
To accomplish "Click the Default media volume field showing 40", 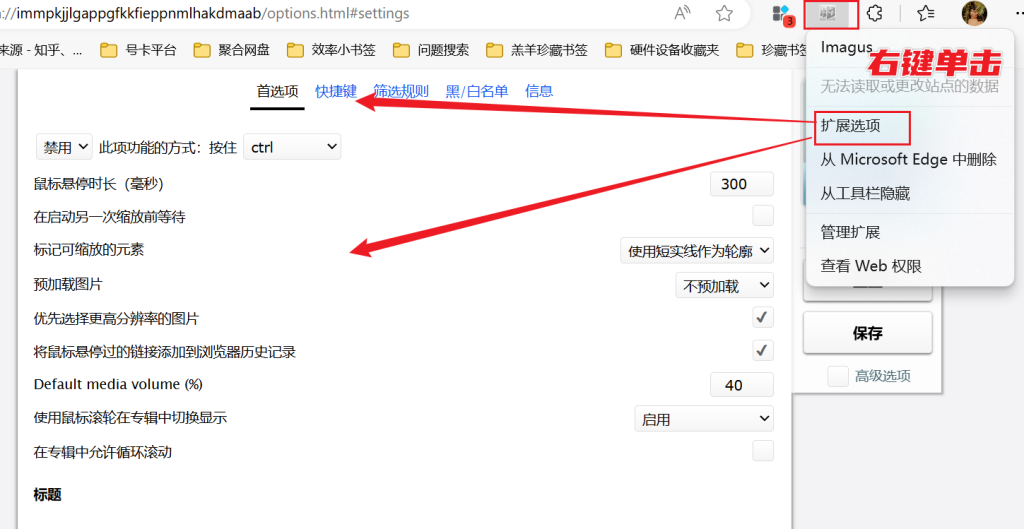I will pos(741,385).
